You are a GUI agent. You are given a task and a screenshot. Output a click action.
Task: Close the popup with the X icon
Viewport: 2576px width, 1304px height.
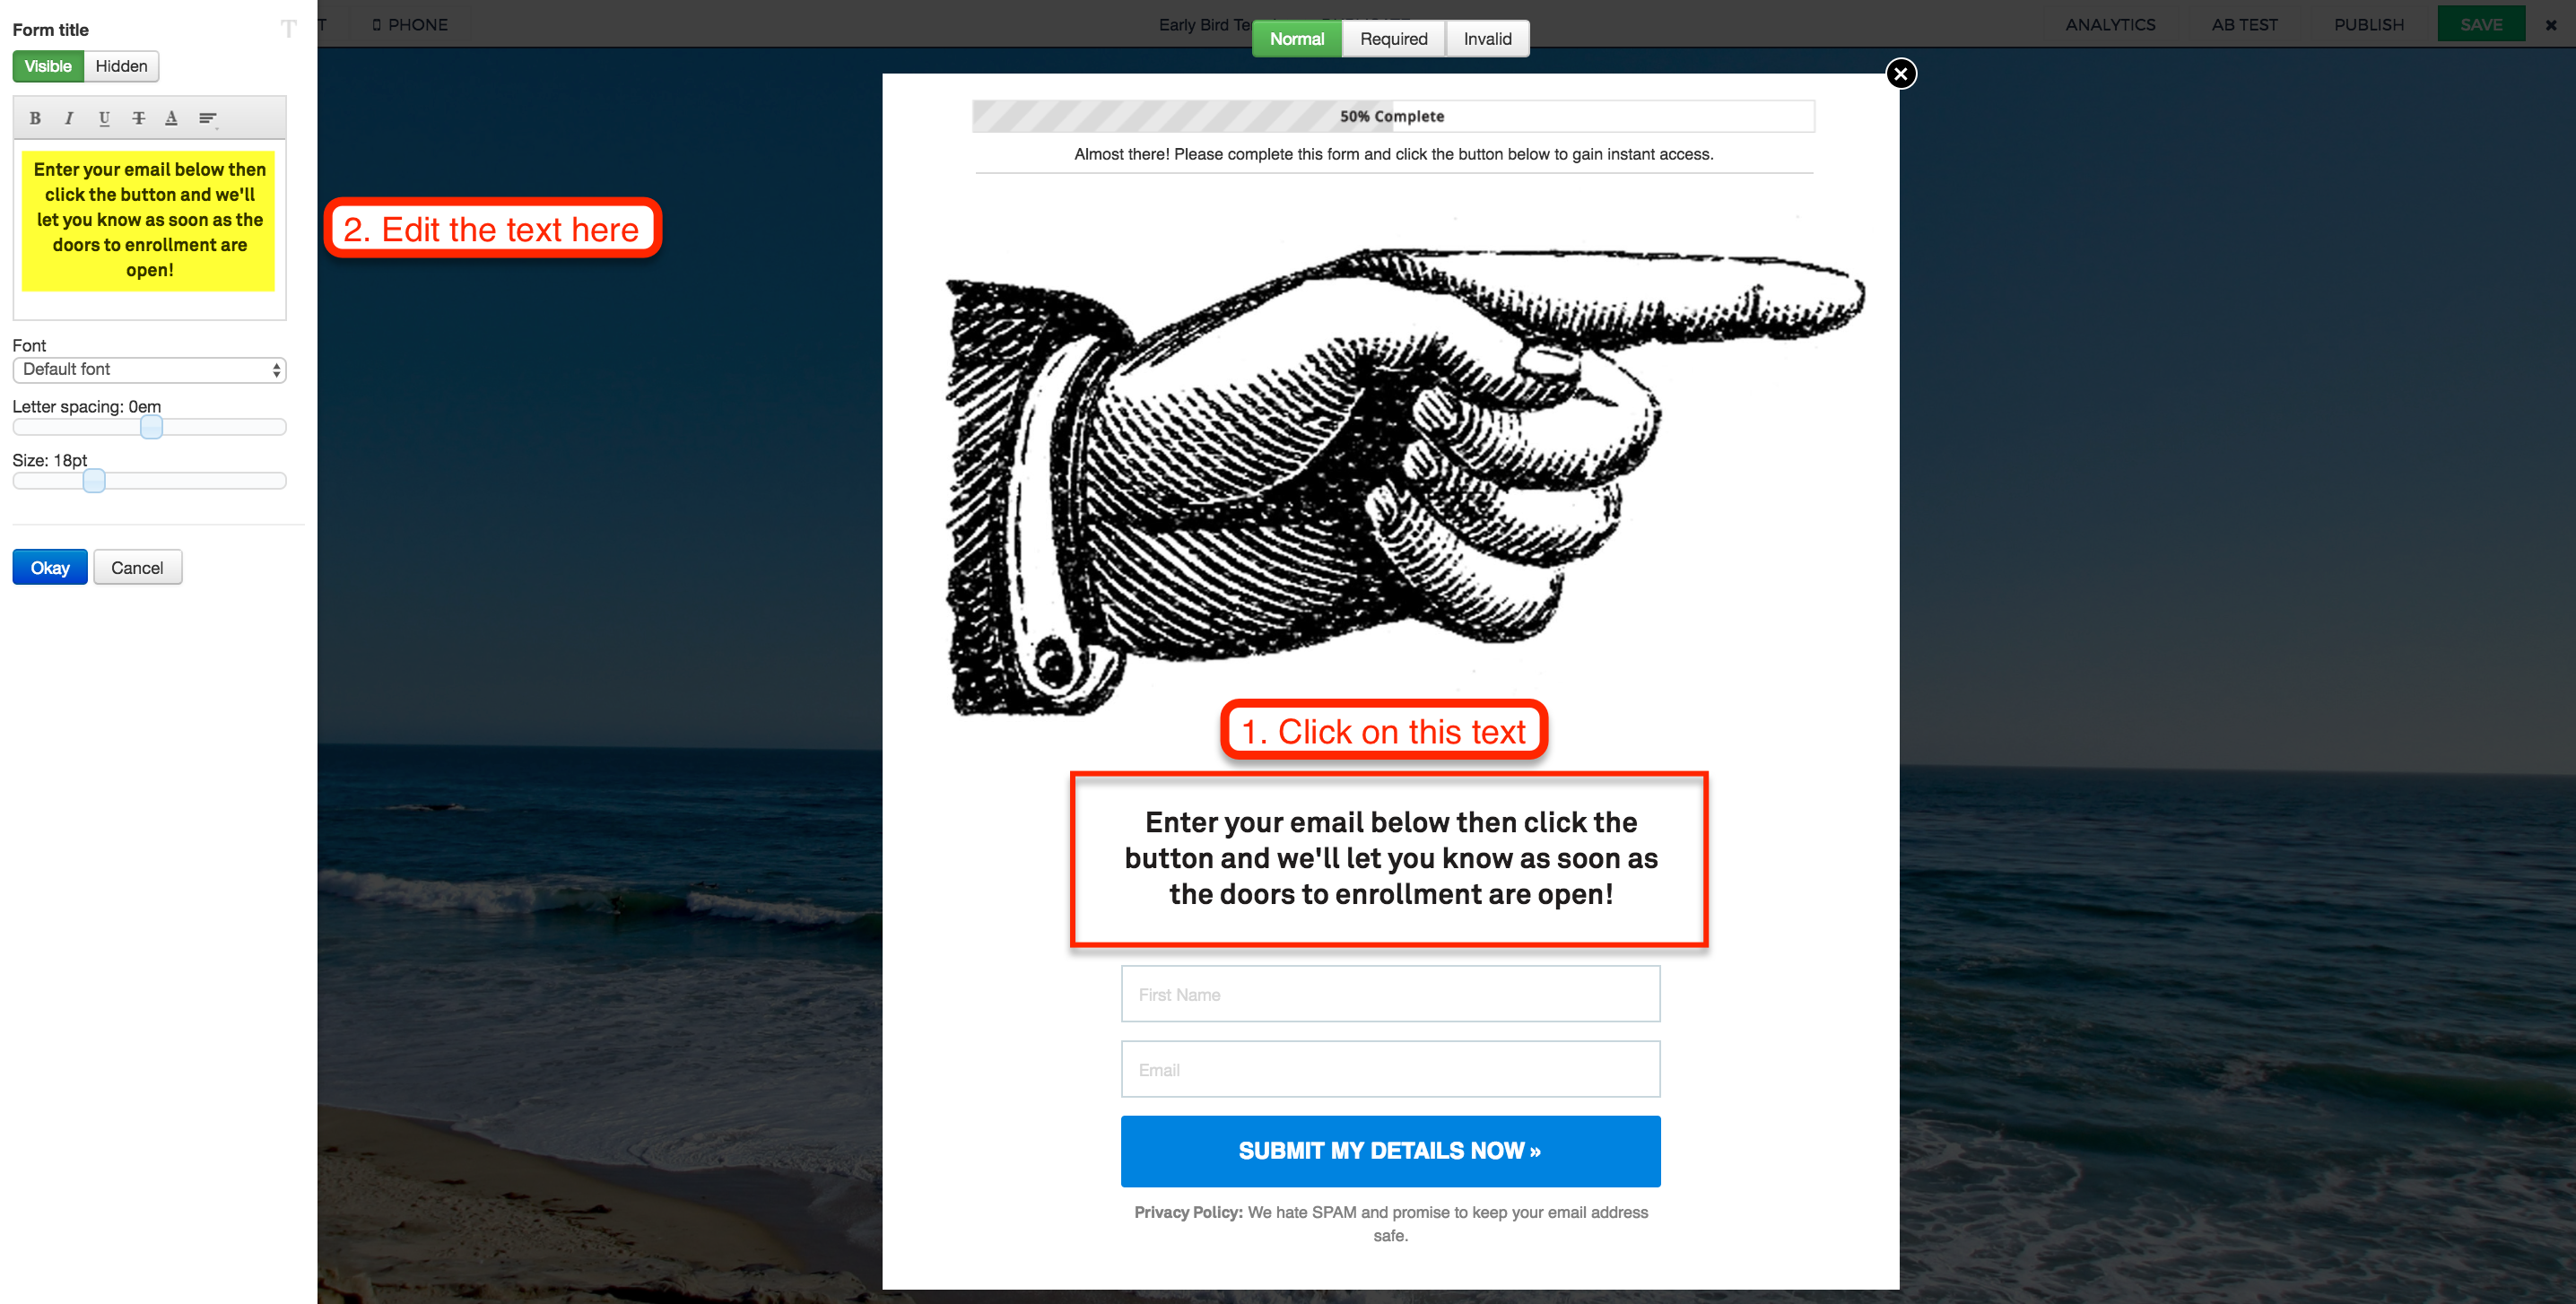pos(1901,73)
